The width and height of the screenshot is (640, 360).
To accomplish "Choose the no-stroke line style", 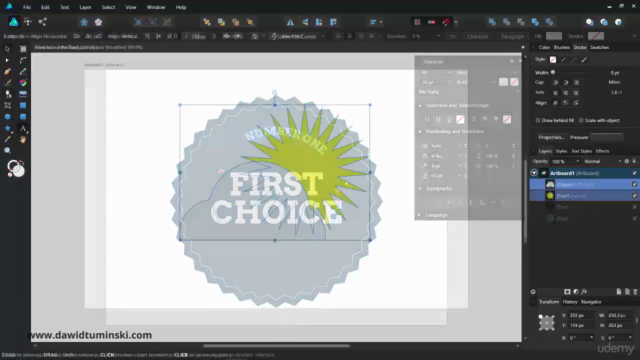I will [x=553, y=60].
